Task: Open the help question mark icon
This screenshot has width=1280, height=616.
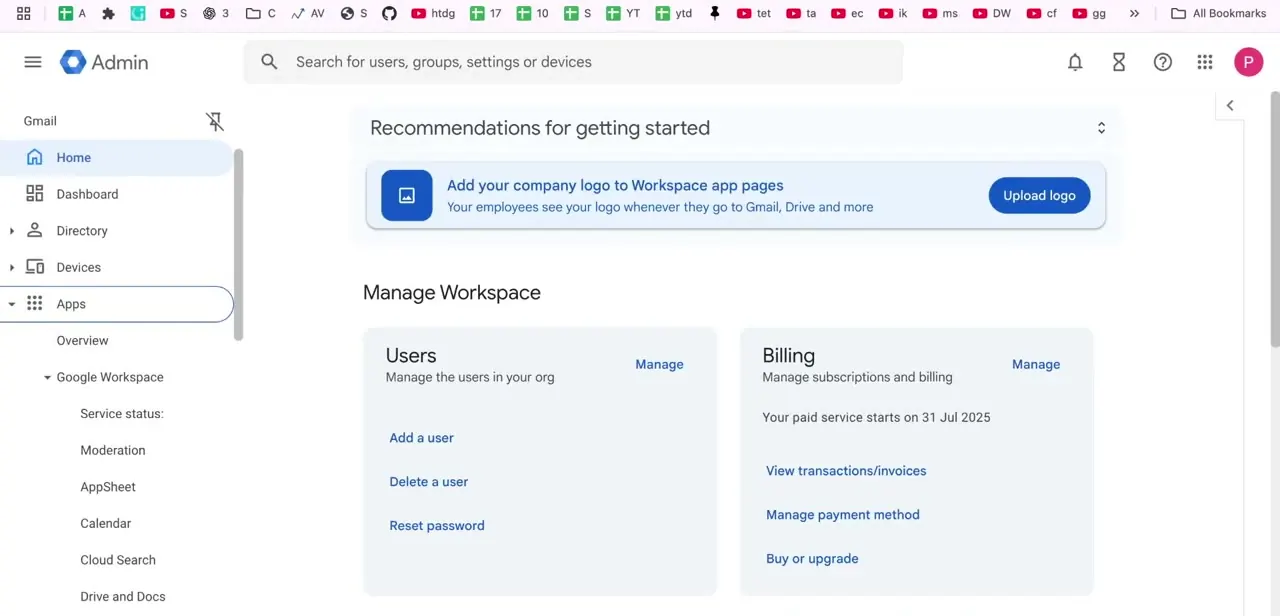Action: click(1162, 62)
